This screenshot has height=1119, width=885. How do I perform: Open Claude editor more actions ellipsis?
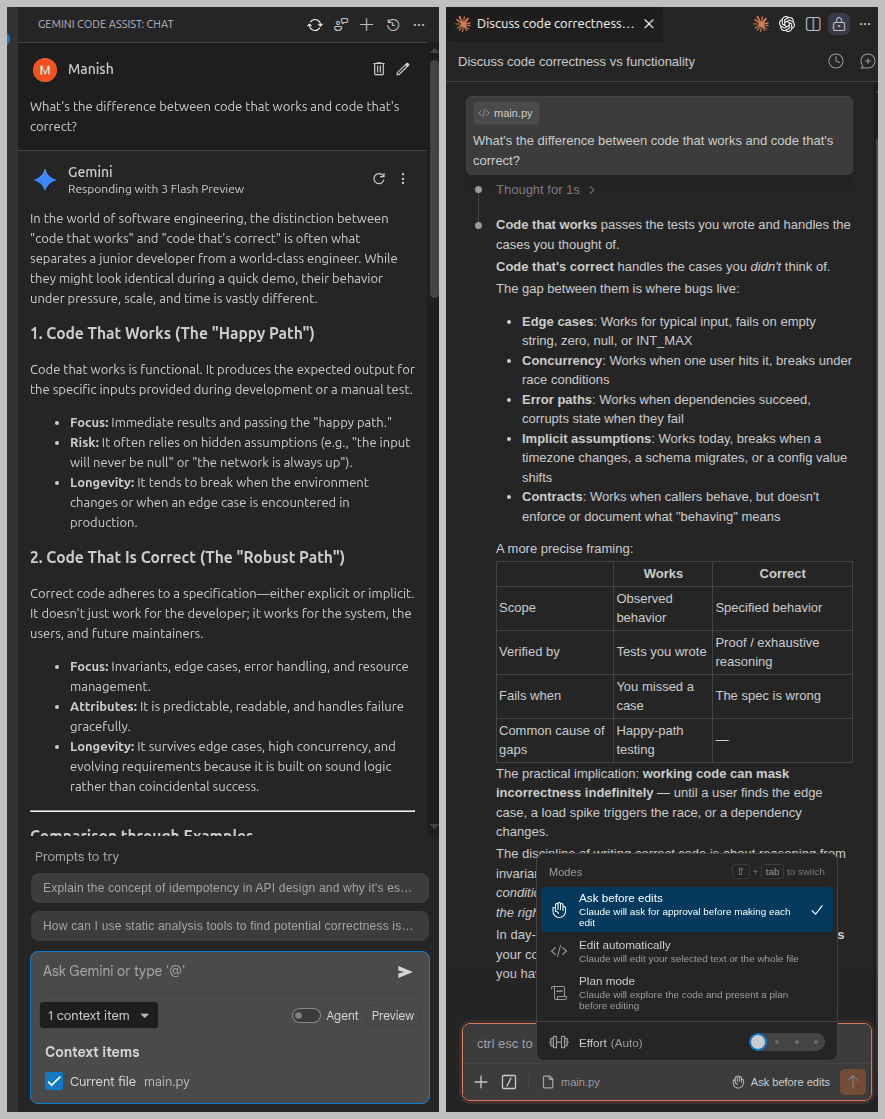pos(865,24)
